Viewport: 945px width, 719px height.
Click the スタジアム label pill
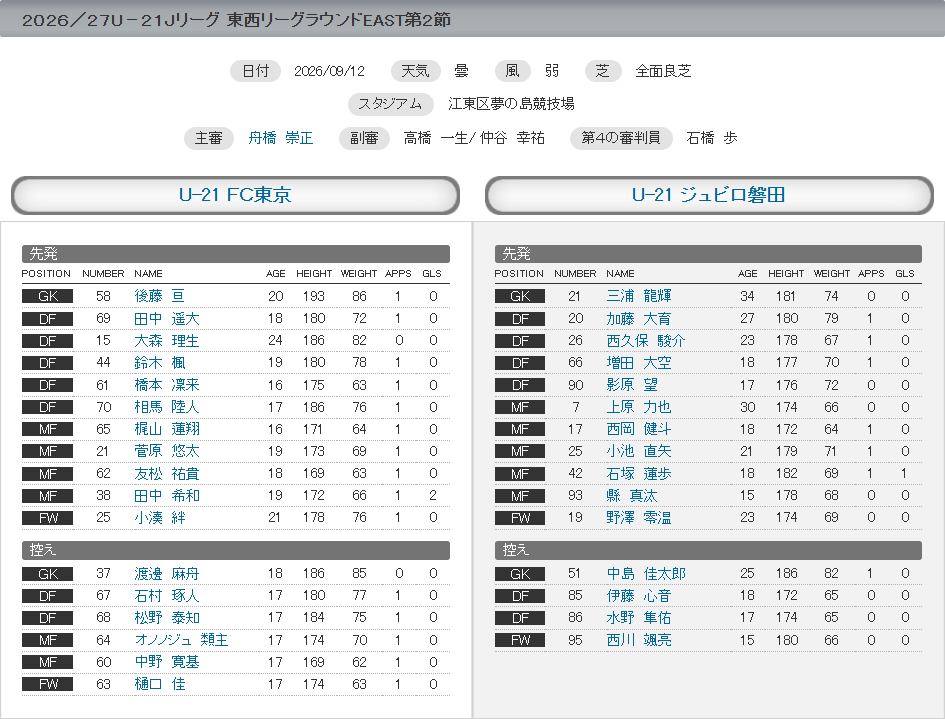391,104
